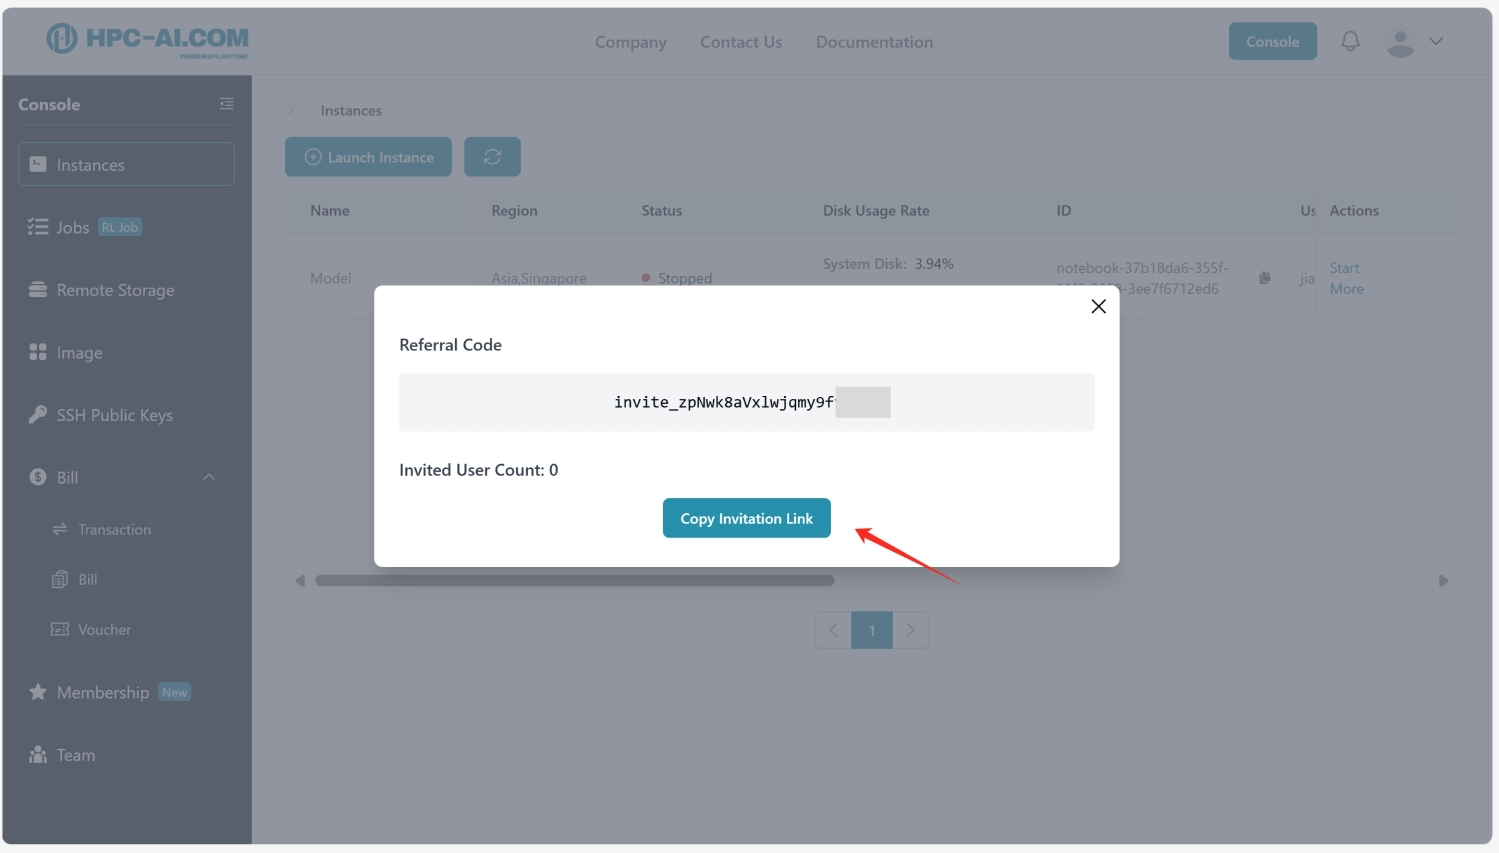Click the refresh instances icon button
1499x853 pixels.
click(x=492, y=157)
